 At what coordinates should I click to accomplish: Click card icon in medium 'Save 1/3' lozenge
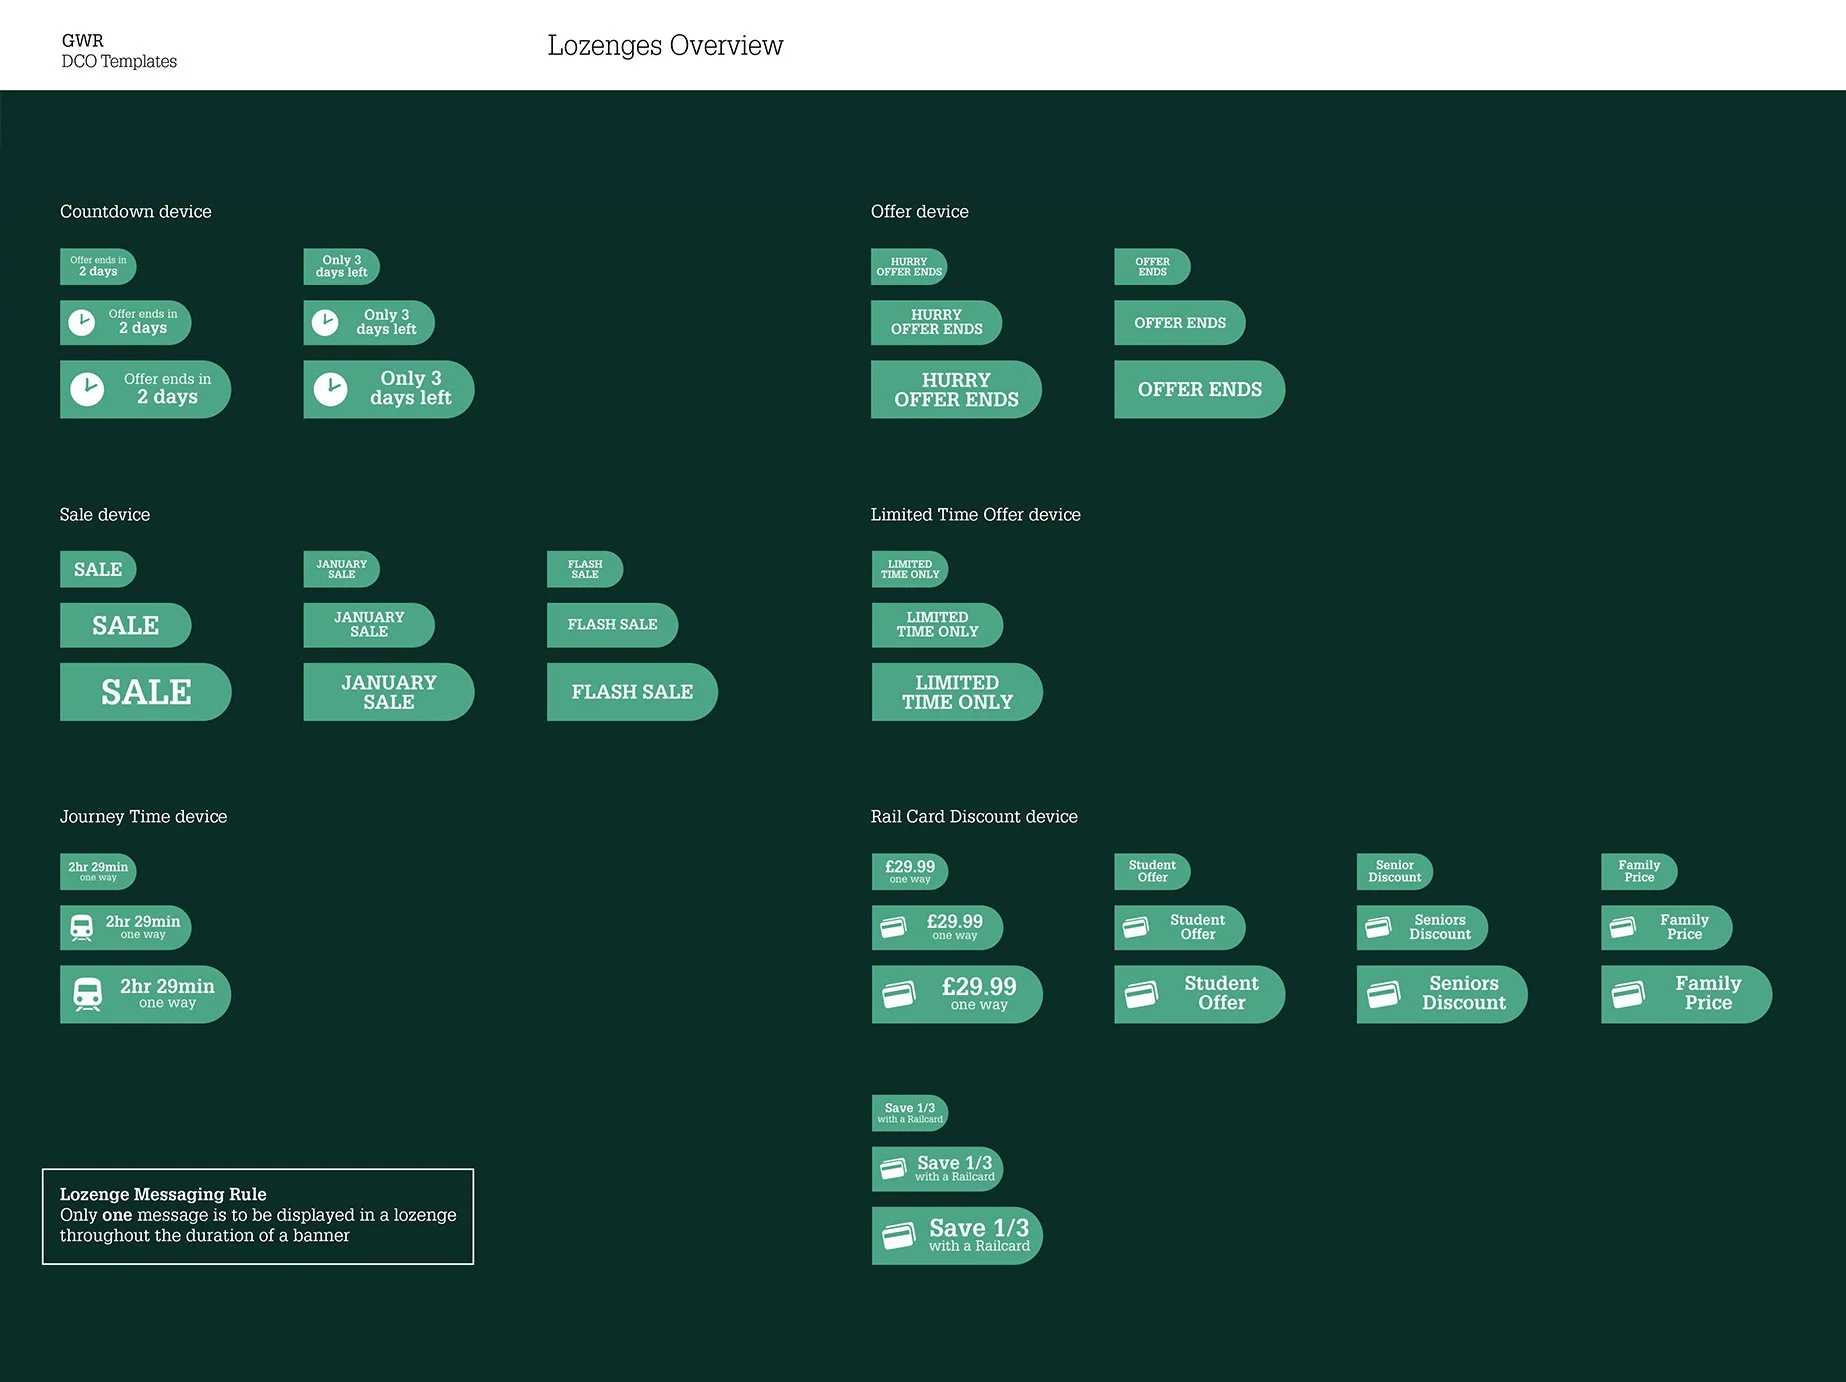click(893, 1169)
